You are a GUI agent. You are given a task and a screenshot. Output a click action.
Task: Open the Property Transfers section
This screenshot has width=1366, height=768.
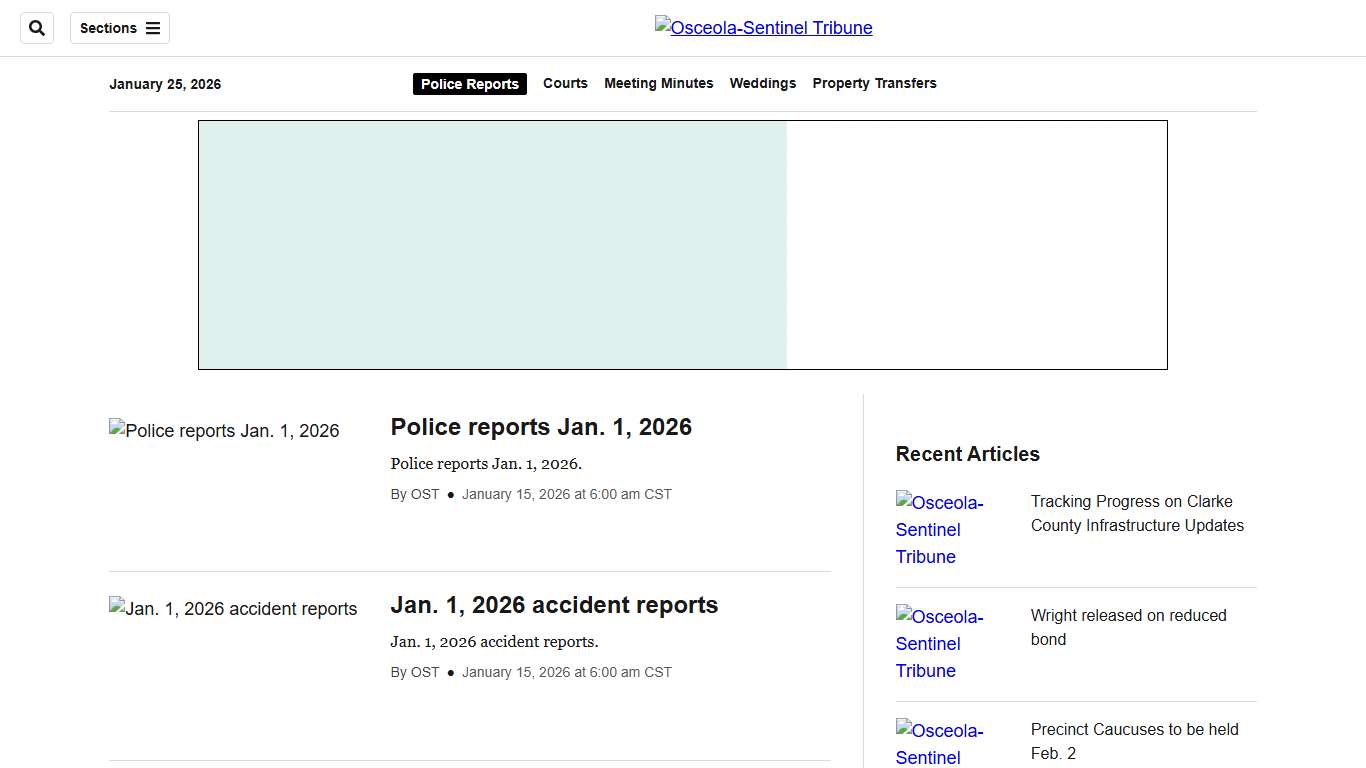point(874,83)
